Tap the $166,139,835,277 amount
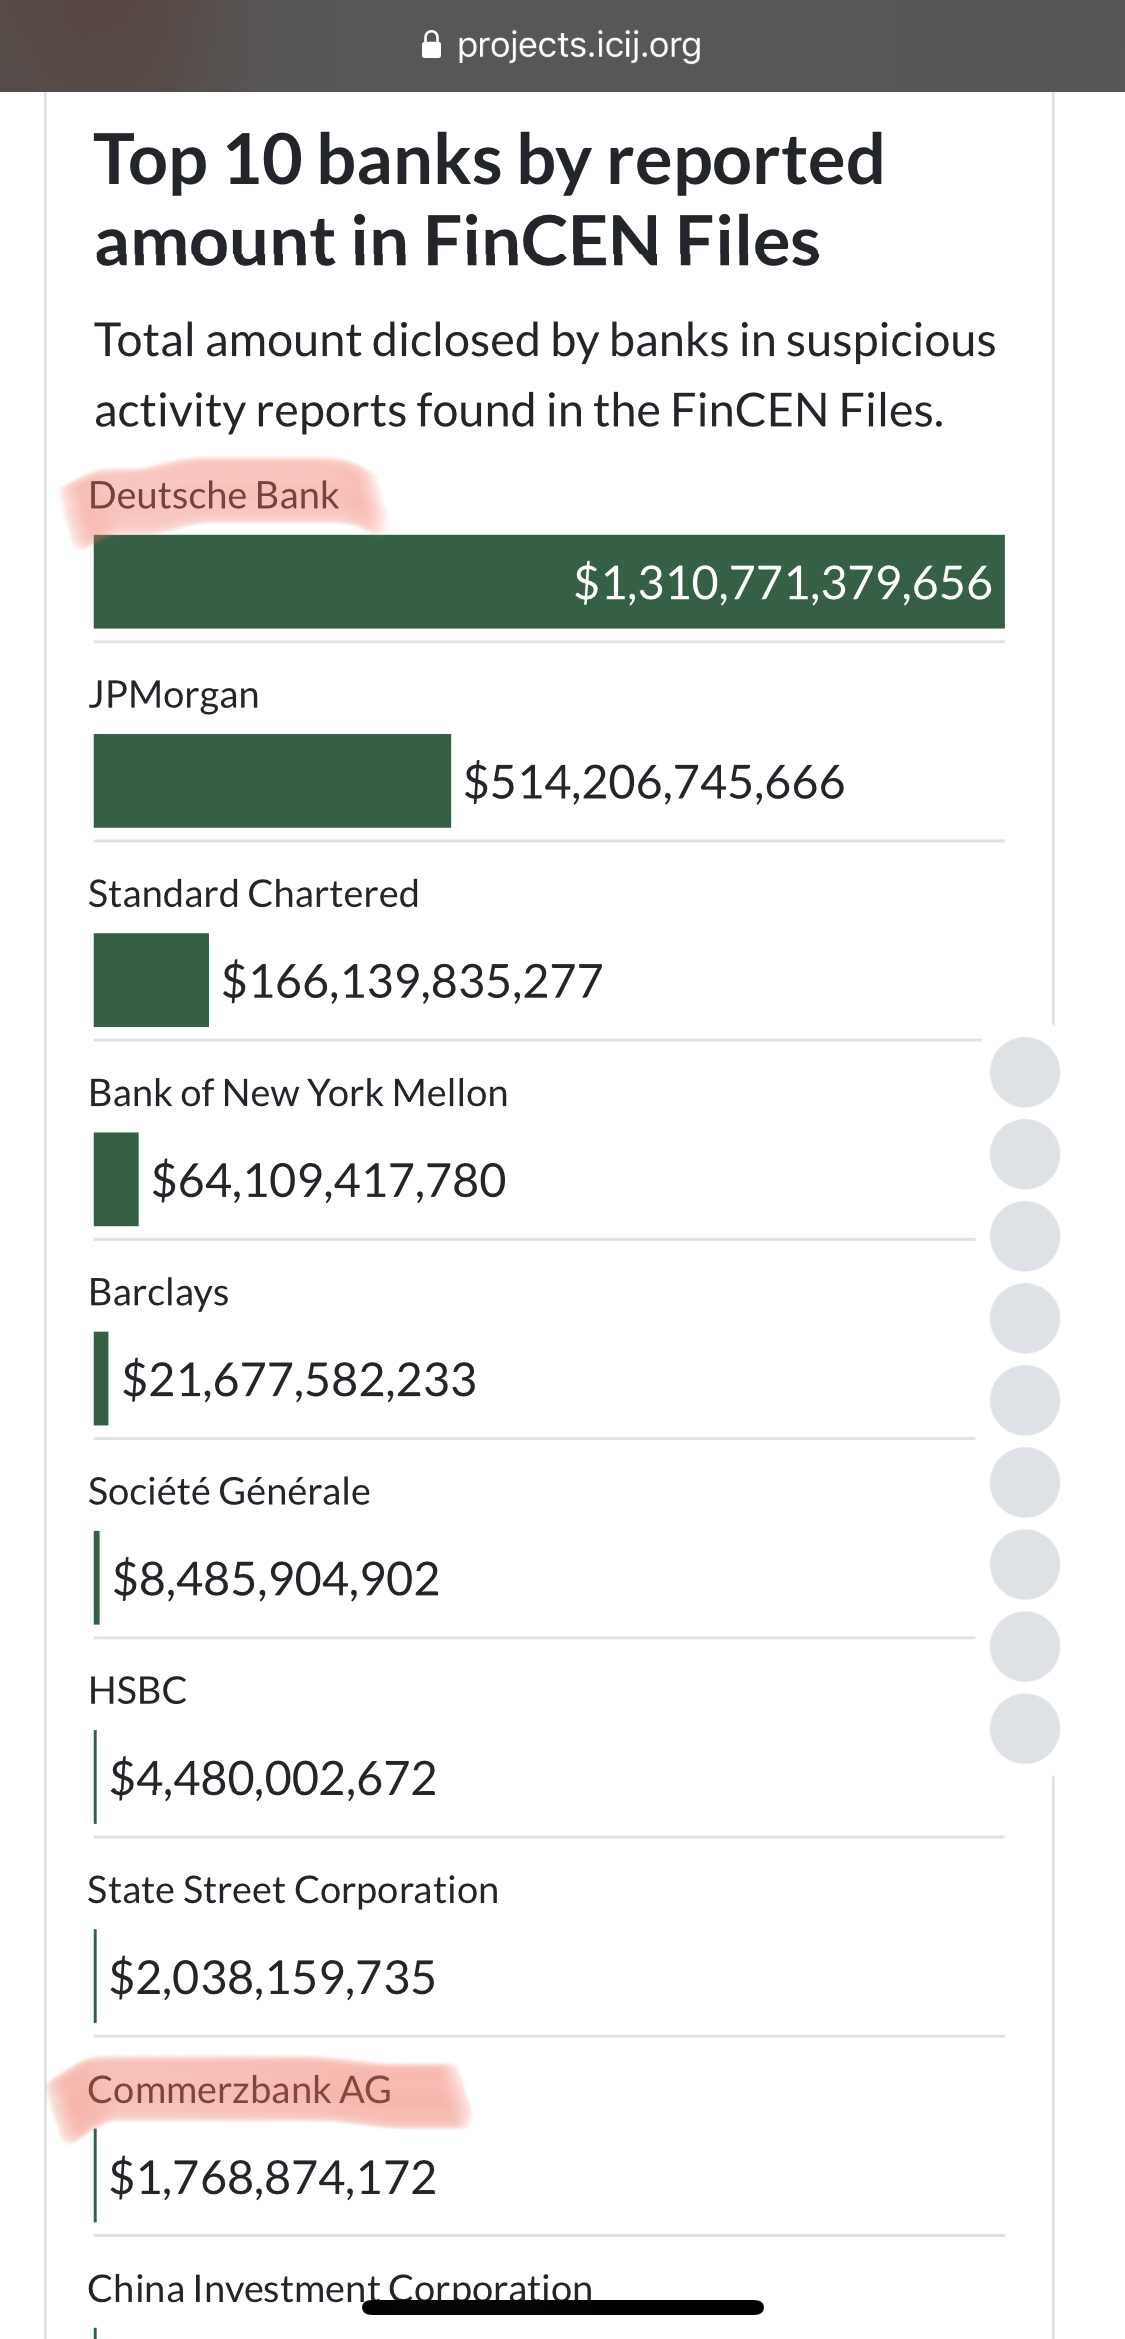The height and width of the screenshot is (2339, 1125). [412, 981]
